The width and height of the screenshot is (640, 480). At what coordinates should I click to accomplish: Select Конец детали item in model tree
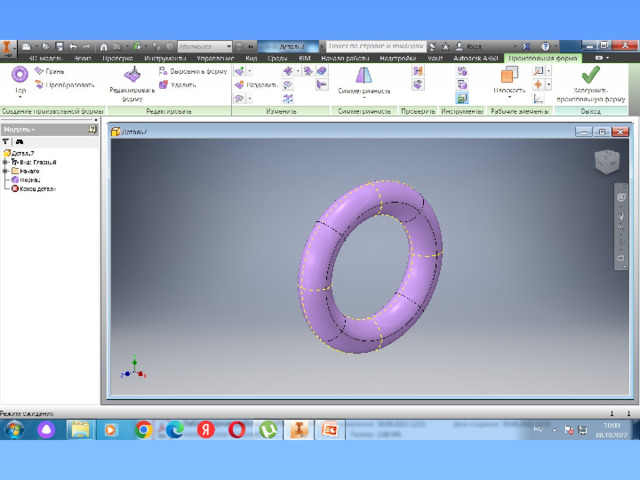pyautogui.click(x=37, y=189)
